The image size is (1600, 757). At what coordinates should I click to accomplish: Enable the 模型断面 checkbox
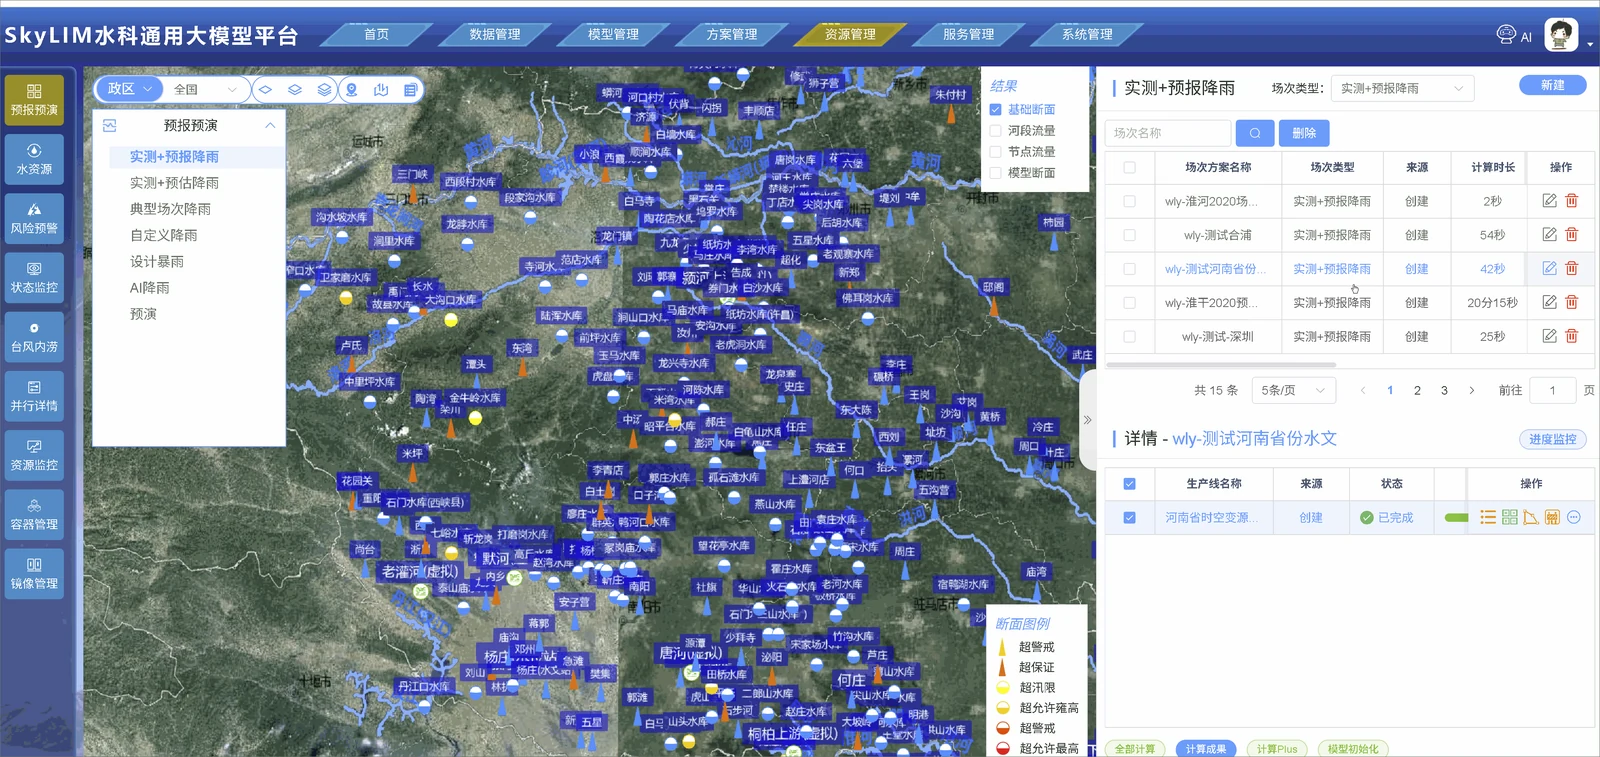(996, 173)
